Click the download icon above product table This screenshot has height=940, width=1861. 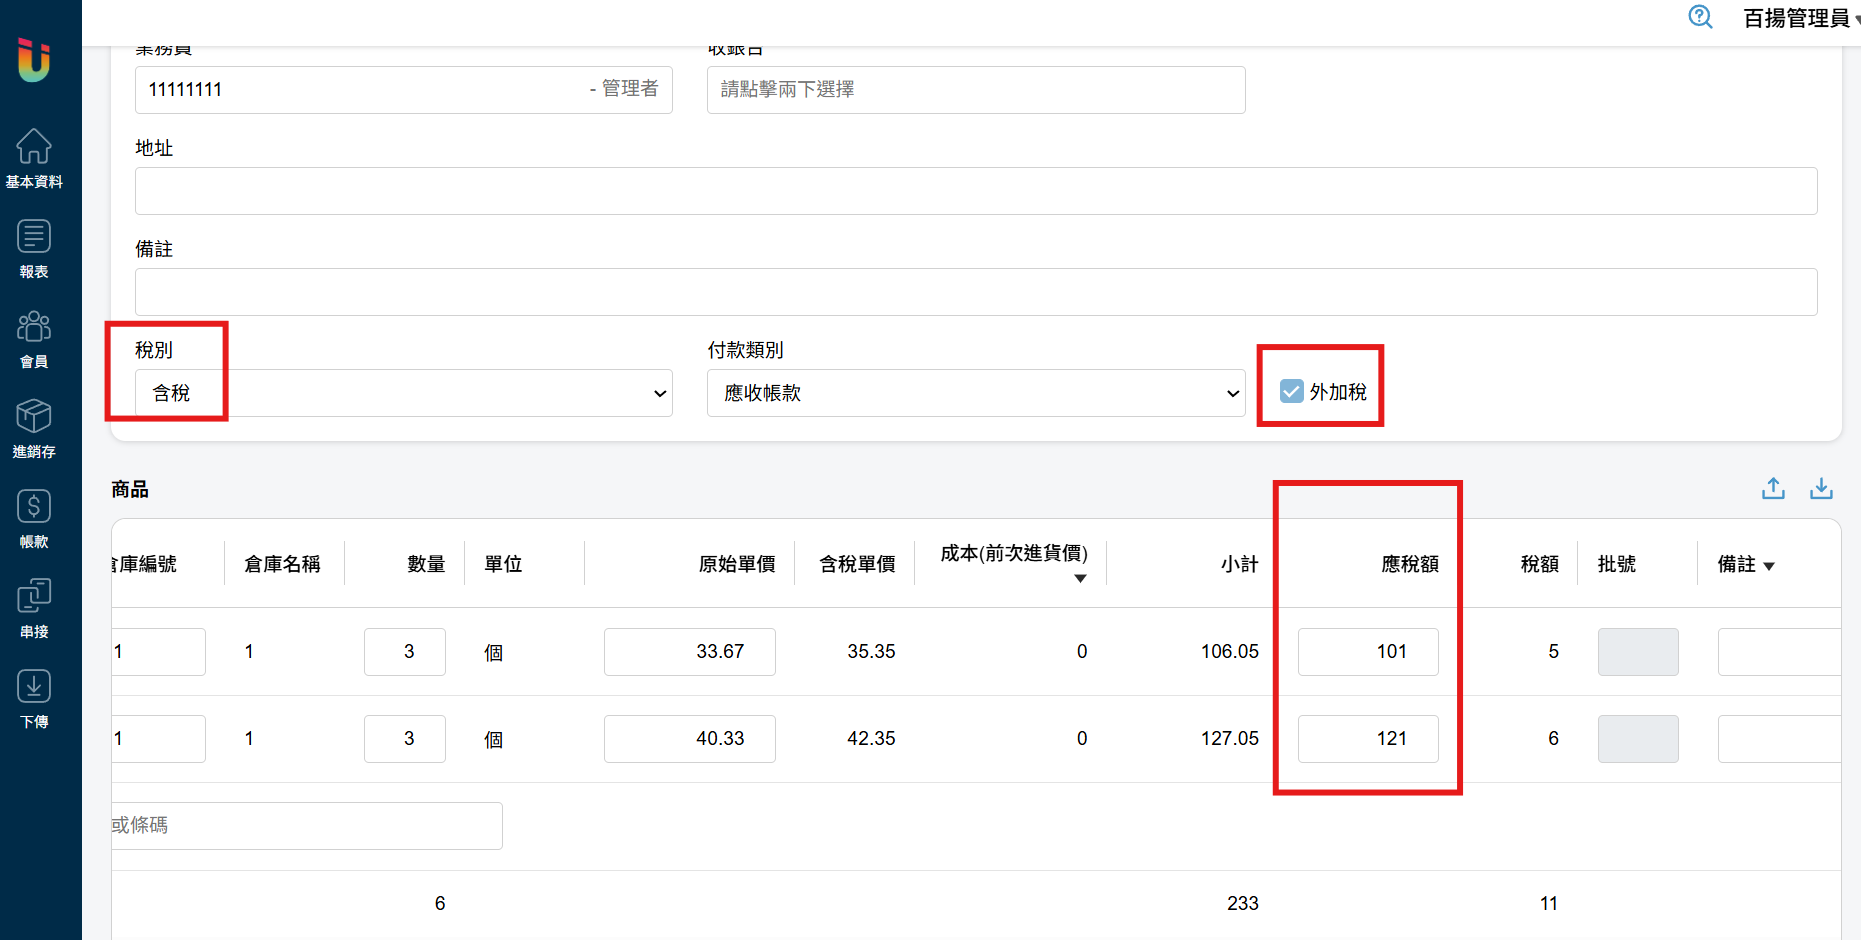click(1821, 488)
